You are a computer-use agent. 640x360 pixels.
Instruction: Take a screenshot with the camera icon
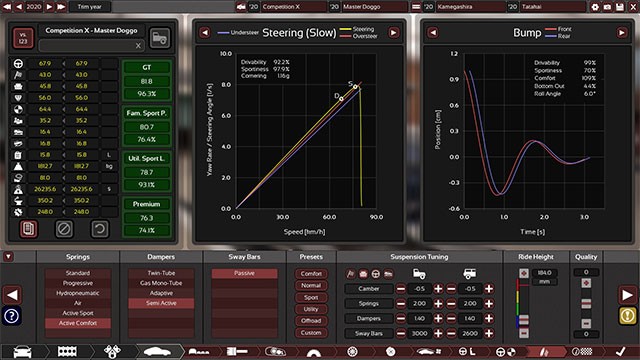[x=607, y=7]
